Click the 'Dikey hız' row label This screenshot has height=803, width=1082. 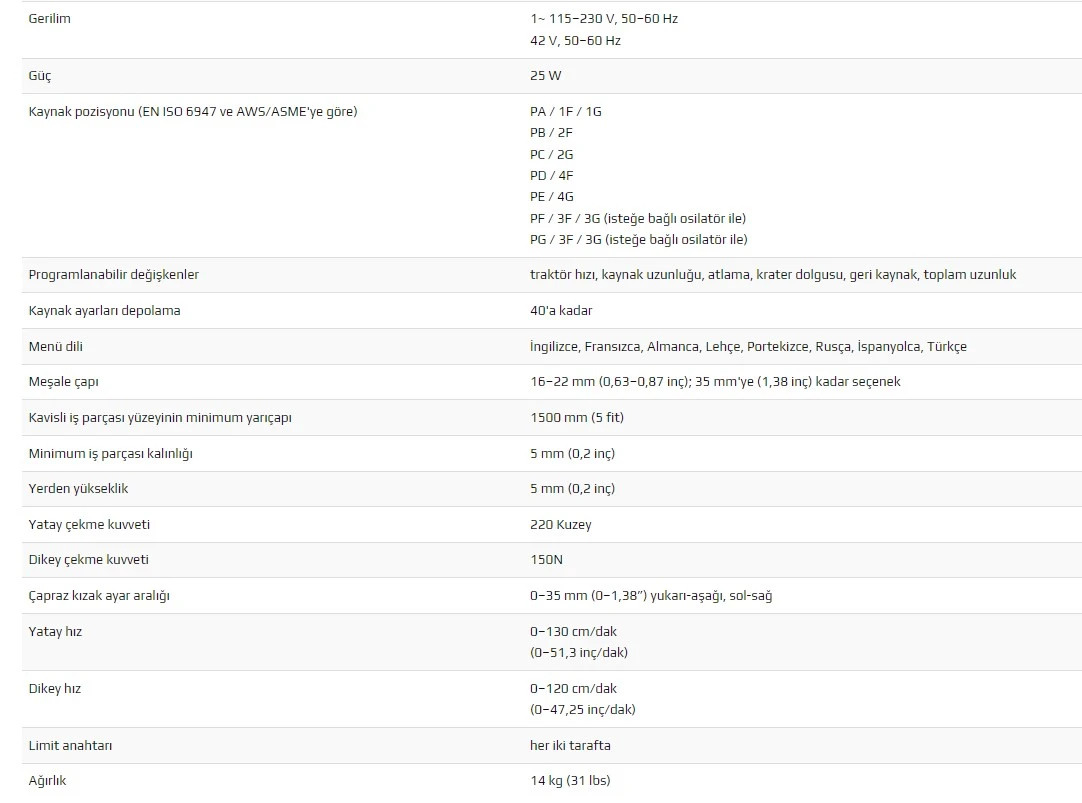pyautogui.click(x=55, y=688)
